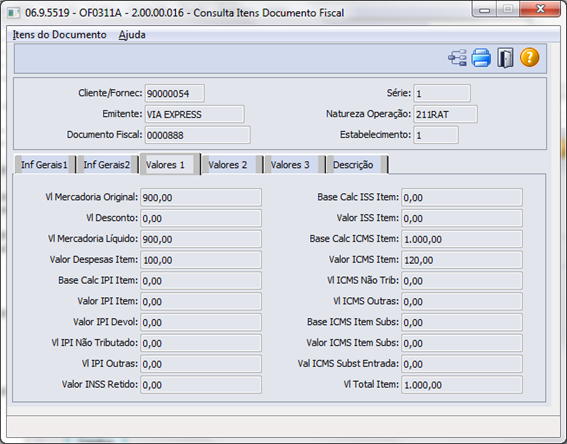Click the Valor IPI Devol field
Screen dimensions: 567x444
pos(201,322)
